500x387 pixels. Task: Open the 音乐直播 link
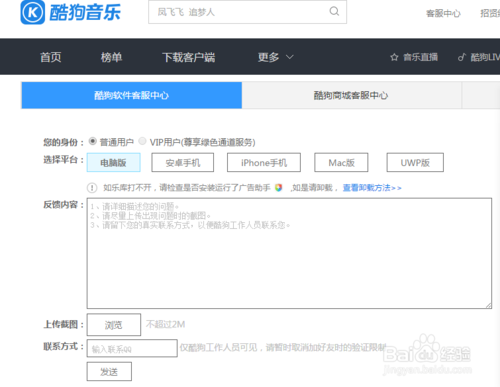[421, 57]
